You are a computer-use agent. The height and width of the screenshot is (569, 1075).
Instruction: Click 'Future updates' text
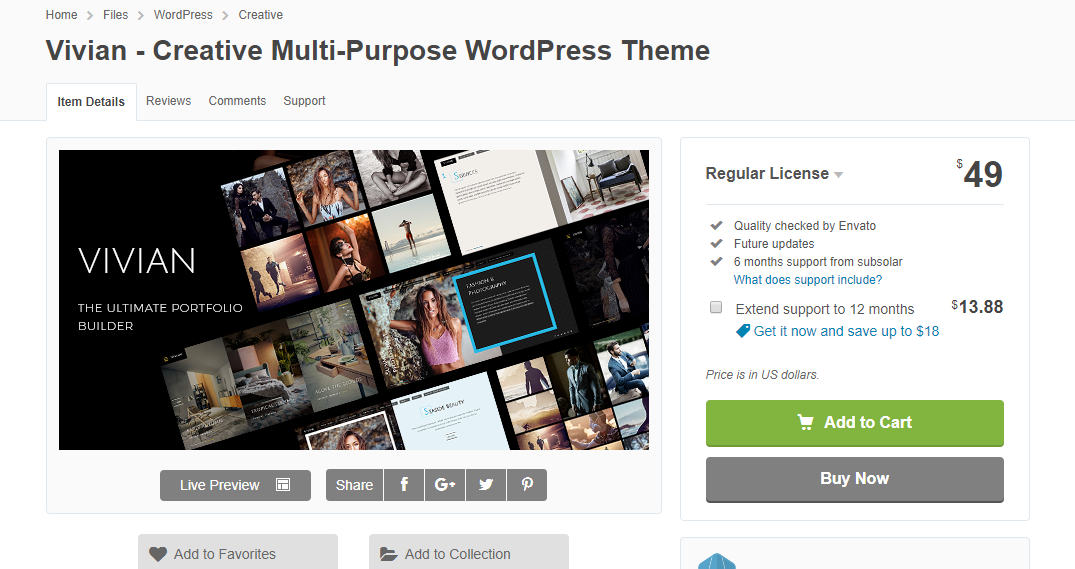coord(774,243)
